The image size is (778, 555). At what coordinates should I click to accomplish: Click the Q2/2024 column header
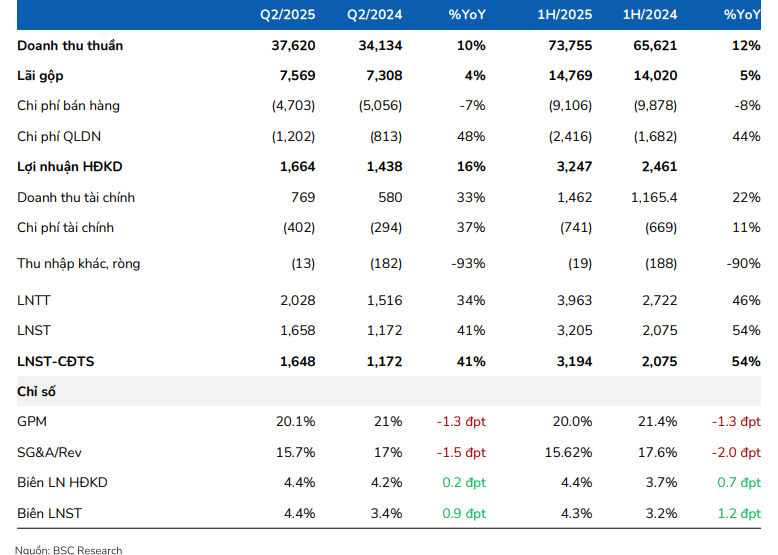point(375,15)
